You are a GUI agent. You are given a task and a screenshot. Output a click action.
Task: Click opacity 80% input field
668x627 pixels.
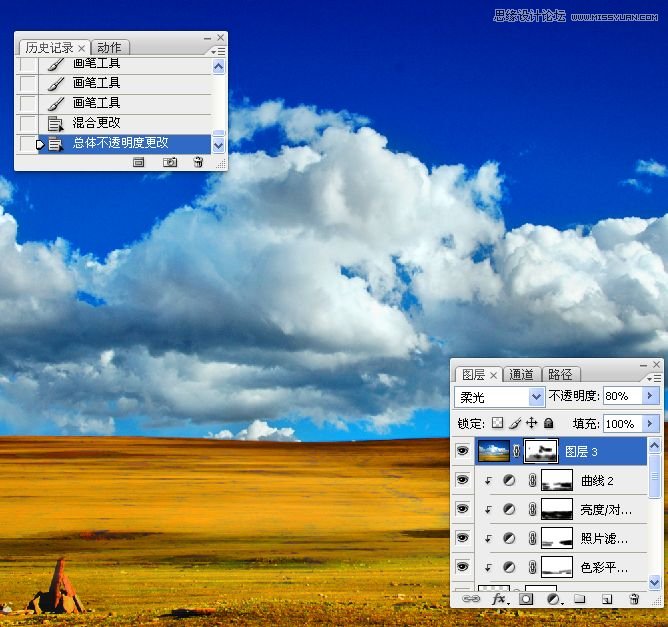click(622, 396)
